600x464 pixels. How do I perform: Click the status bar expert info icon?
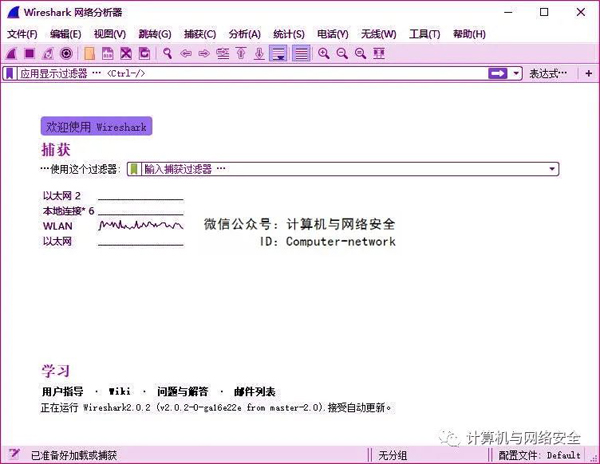pyautogui.click(x=14, y=454)
